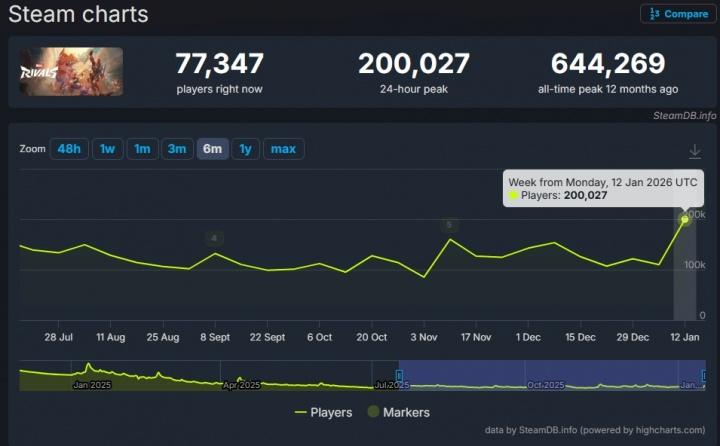Viewport: 720px width, 446px height.
Task: Click the 25 Aug axis label
Action: pyautogui.click(x=163, y=337)
